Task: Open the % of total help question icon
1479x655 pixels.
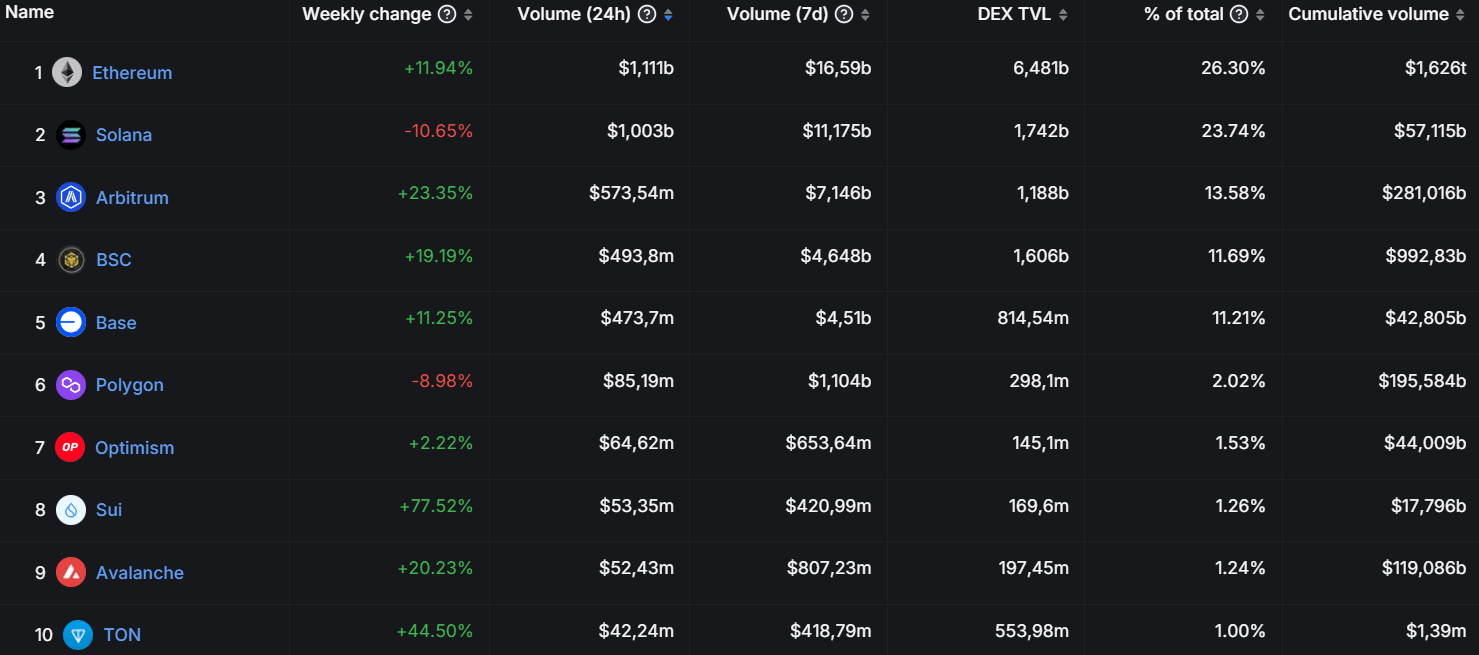Action: (x=1239, y=14)
